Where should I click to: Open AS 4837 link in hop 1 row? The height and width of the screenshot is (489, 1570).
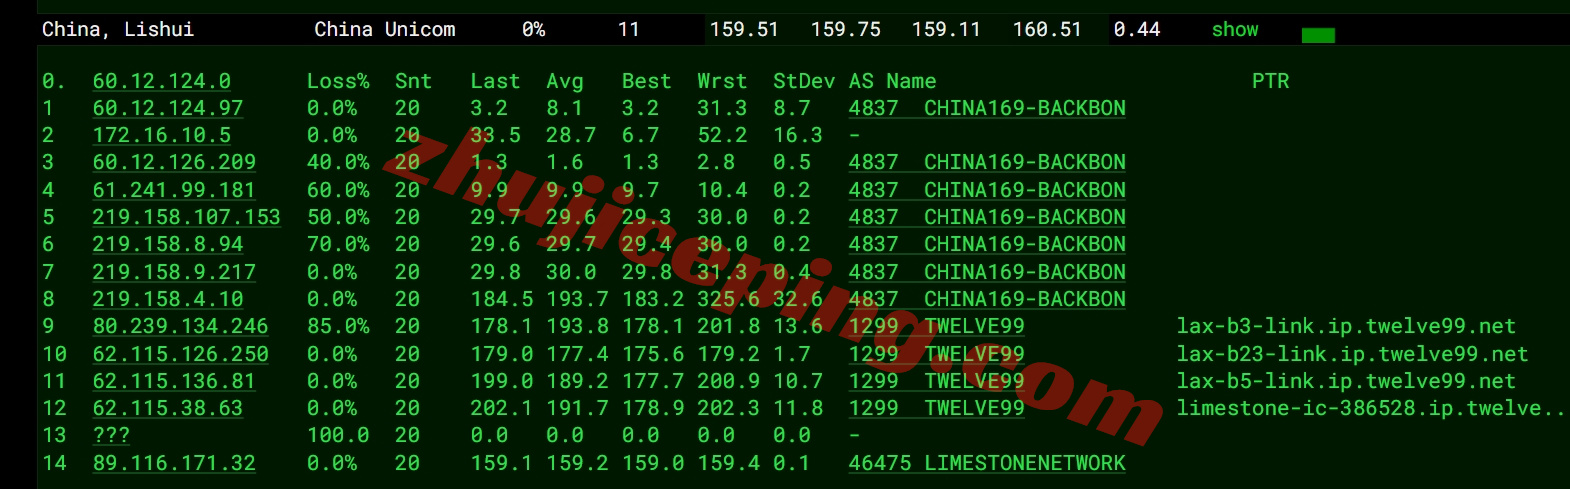tap(987, 108)
